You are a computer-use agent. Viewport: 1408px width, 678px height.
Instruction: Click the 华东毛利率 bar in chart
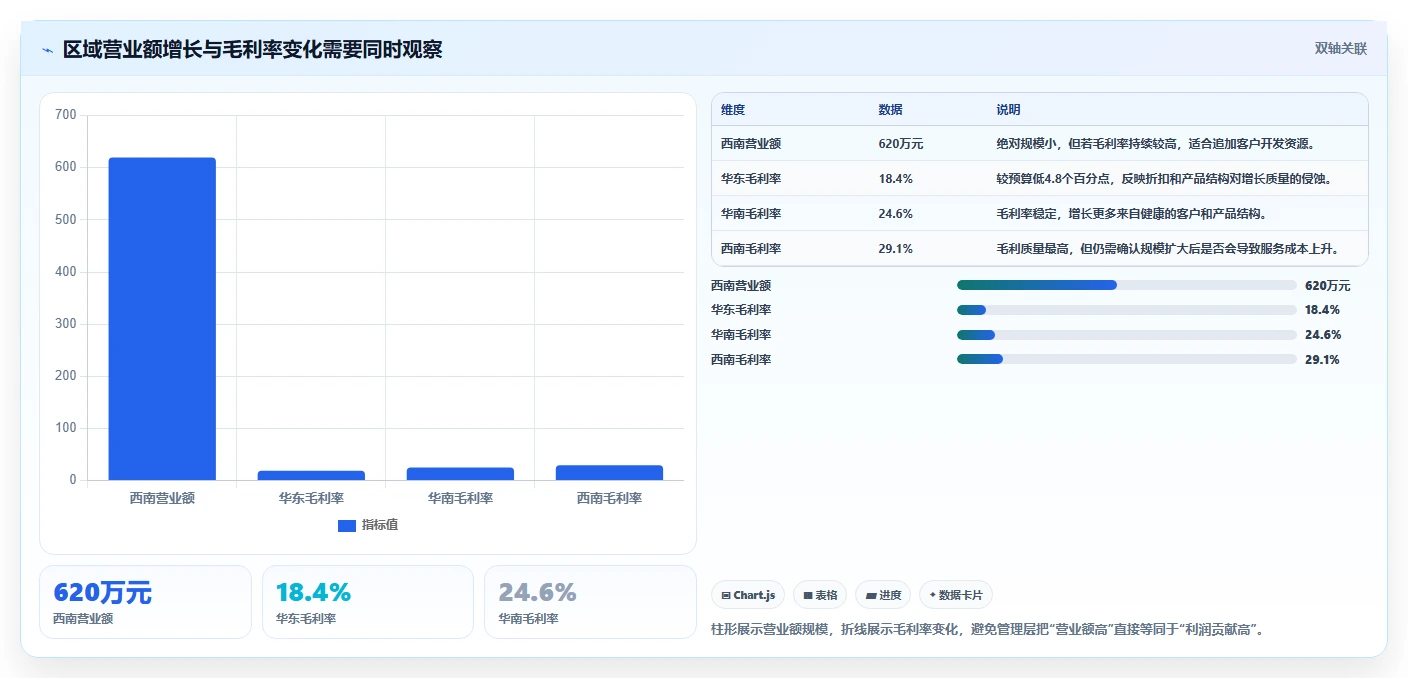coord(311,475)
